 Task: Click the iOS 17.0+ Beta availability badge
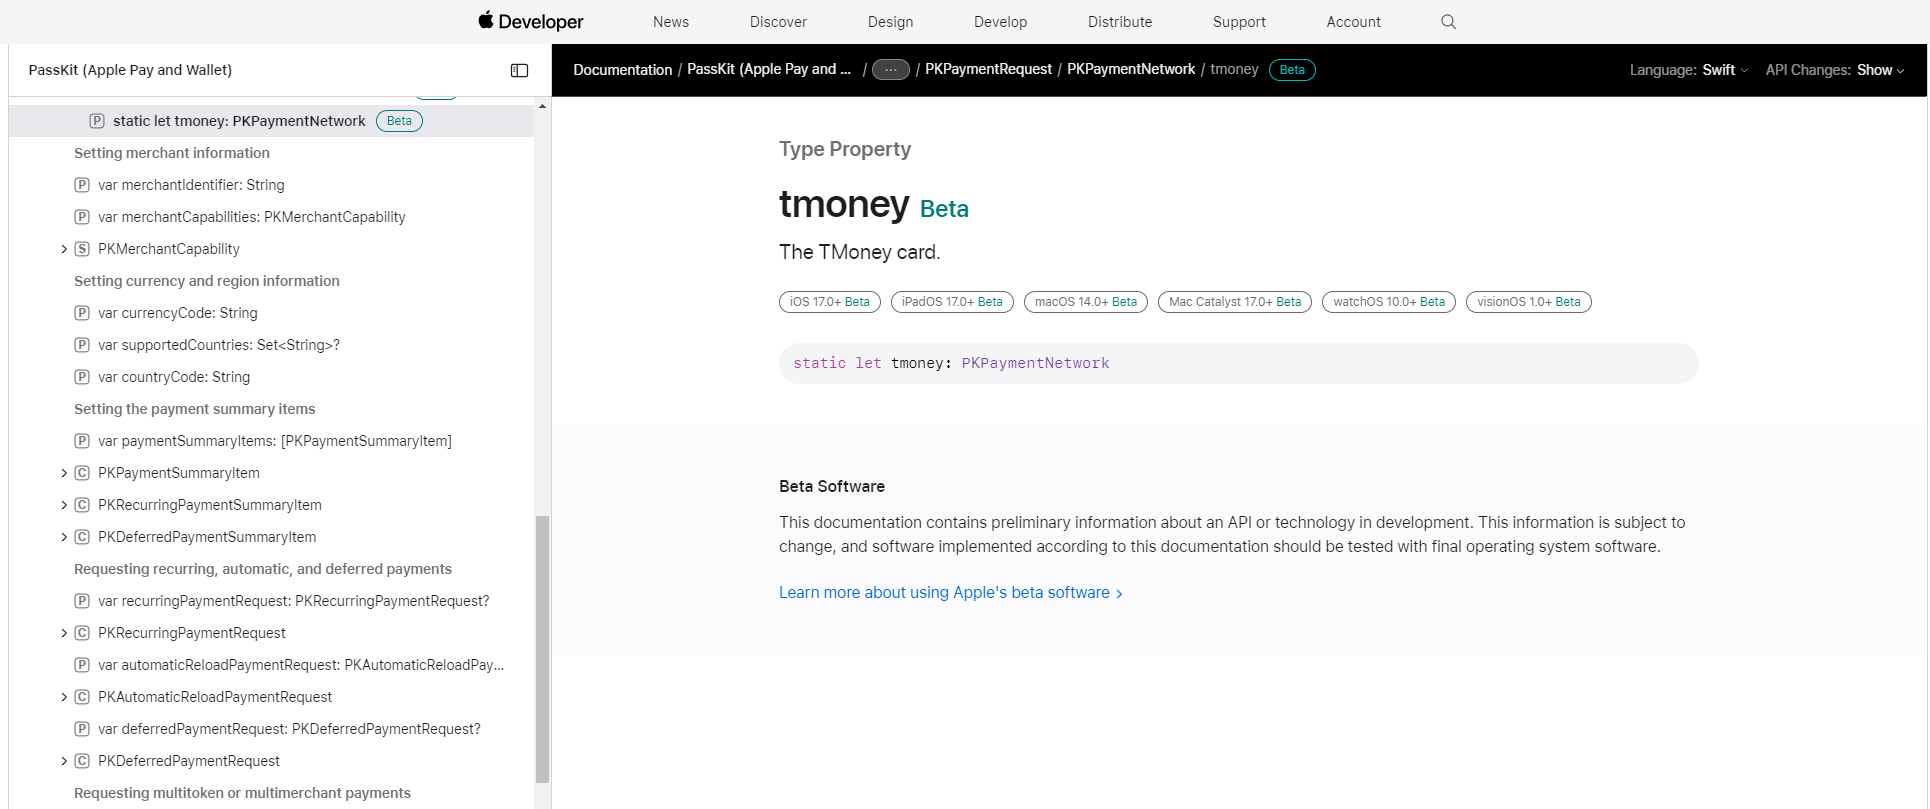pos(829,302)
